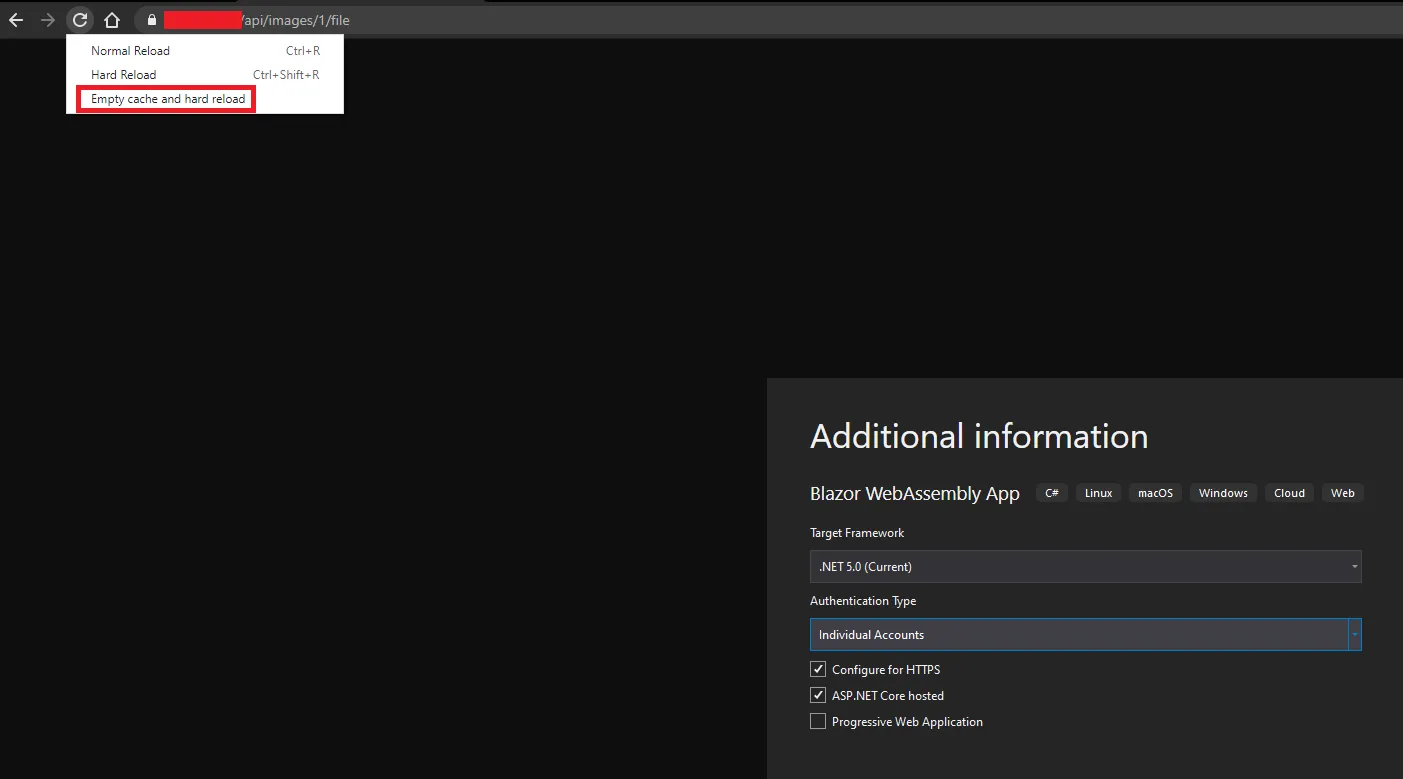The width and height of the screenshot is (1403, 779).
Task: Click the browser forward arrow icon
Action: (47, 20)
